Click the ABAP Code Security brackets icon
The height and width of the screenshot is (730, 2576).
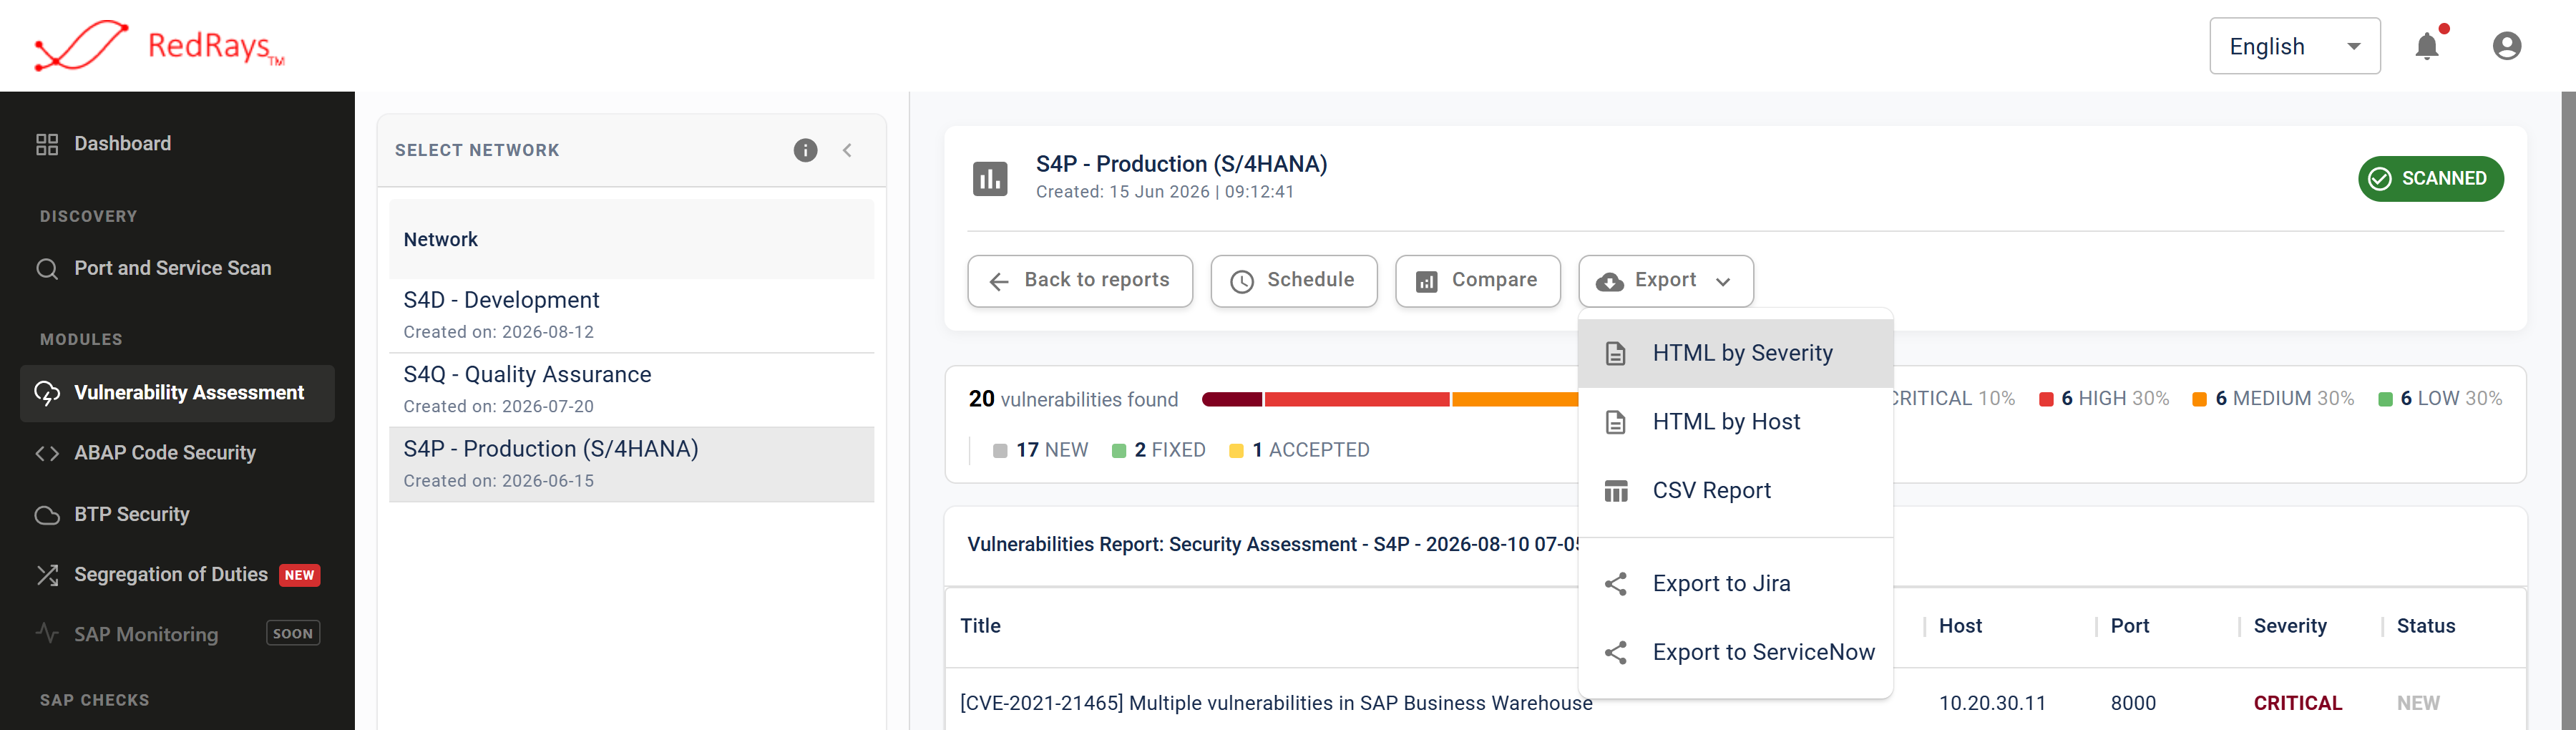47,453
